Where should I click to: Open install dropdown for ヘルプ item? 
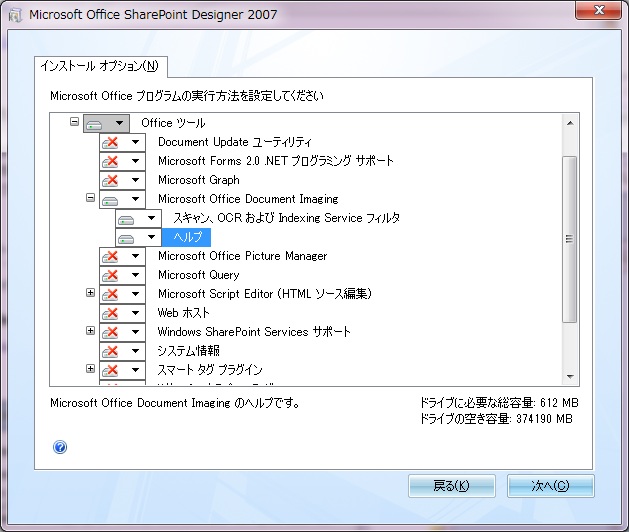pyautogui.click(x=150, y=237)
